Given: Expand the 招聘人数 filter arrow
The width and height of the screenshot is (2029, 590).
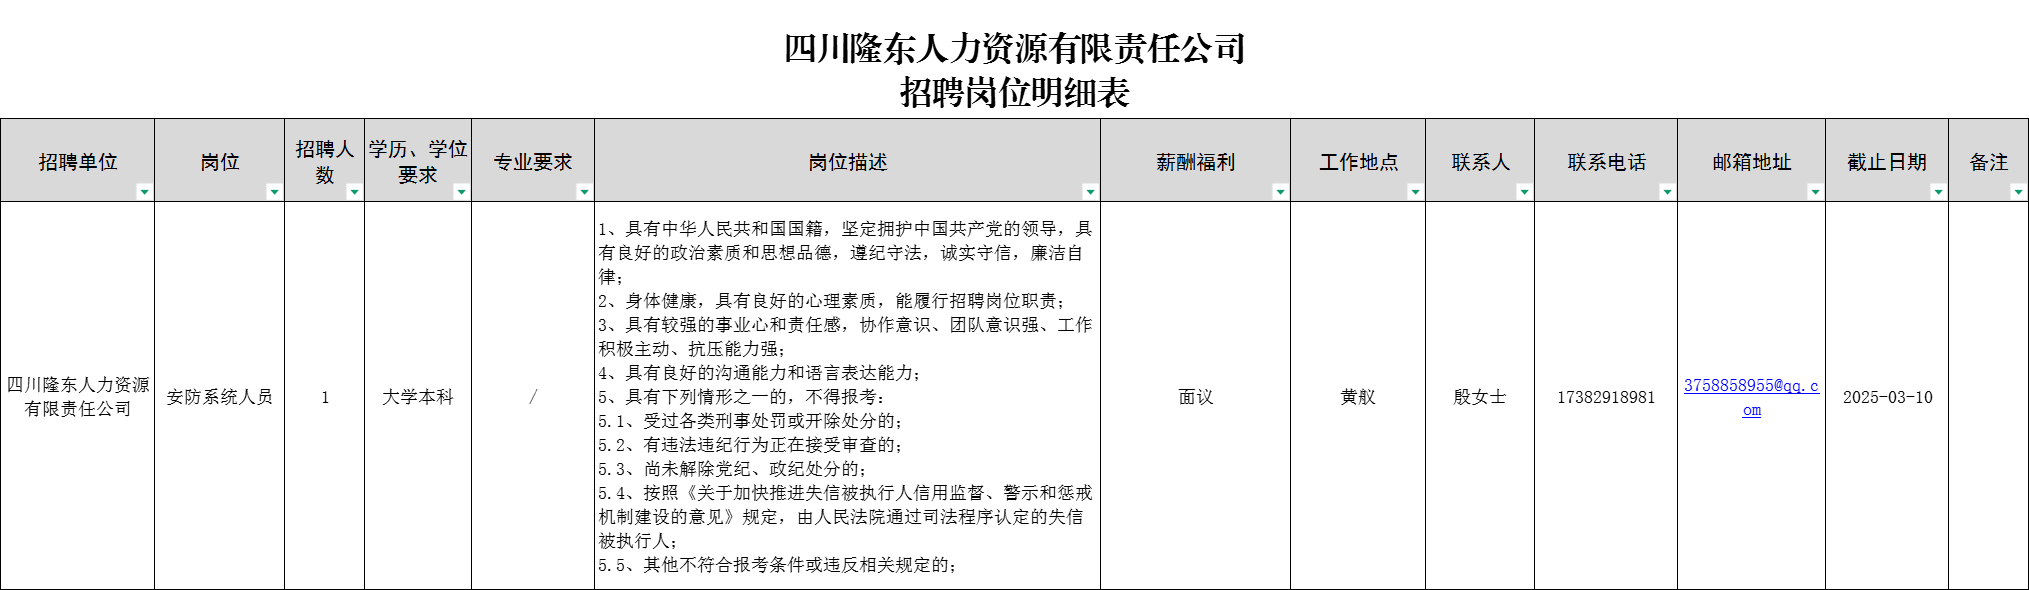Looking at the screenshot, I should pos(354,192).
